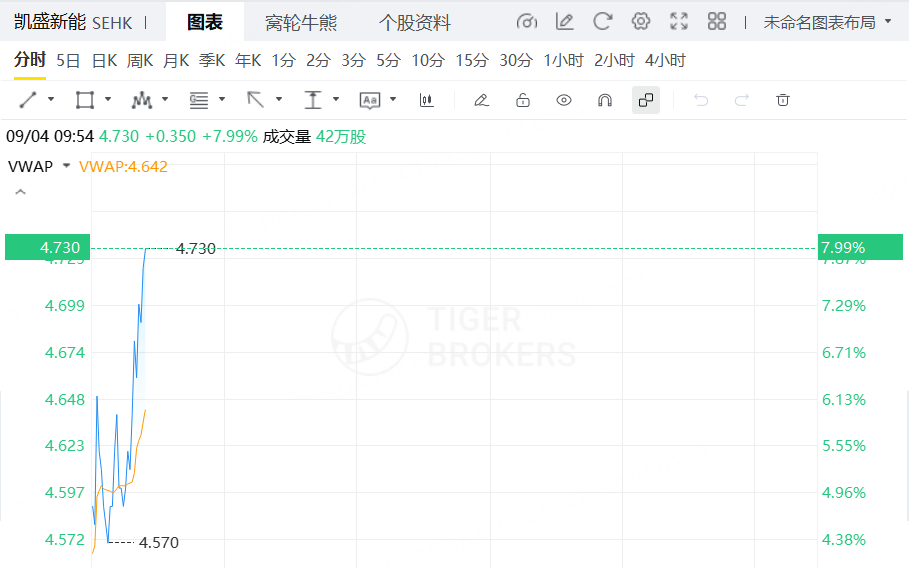Select the 10分 interval
909x568 pixels.
(x=428, y=60)
